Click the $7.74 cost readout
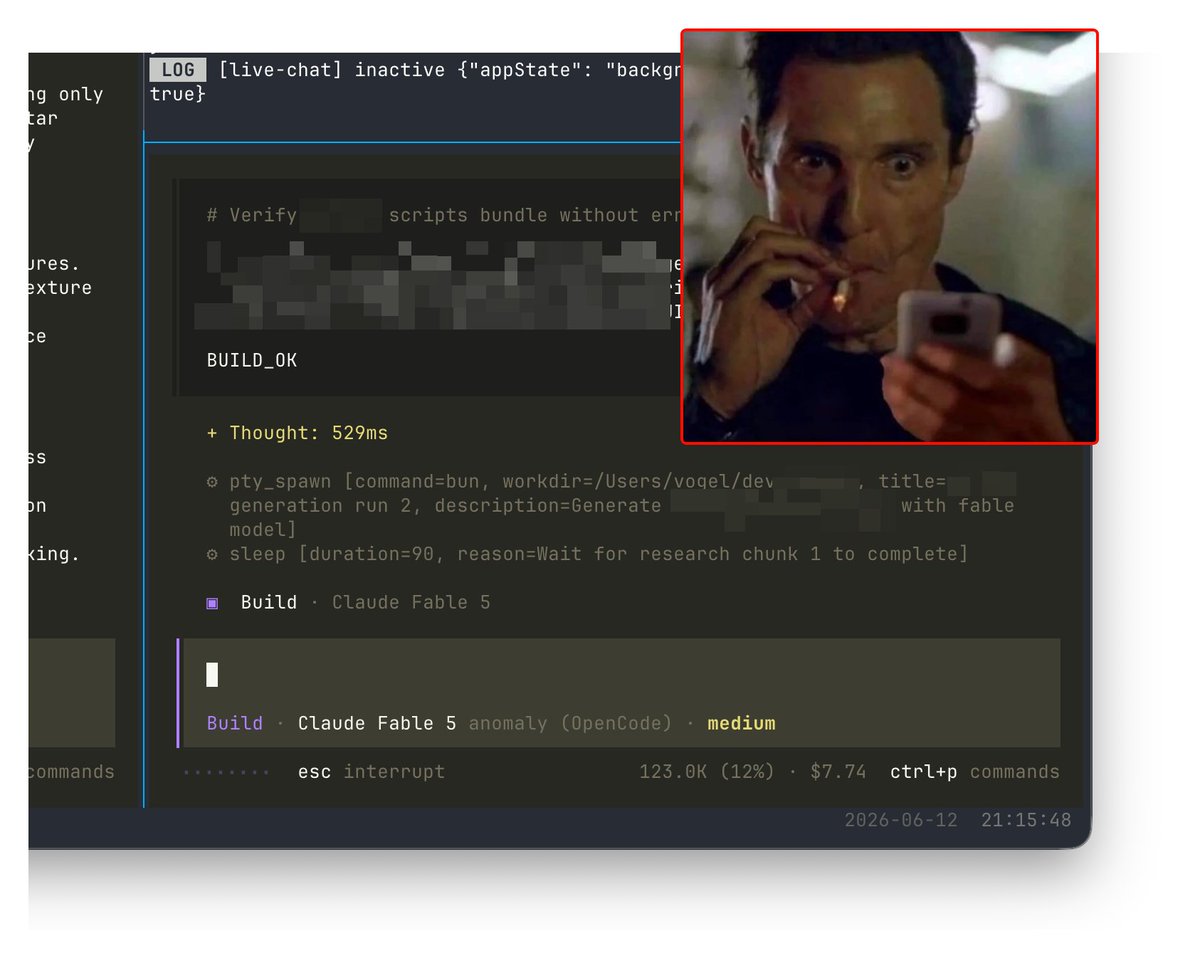This screenshot has height=958, width=1200. click(x=838, y=772)
